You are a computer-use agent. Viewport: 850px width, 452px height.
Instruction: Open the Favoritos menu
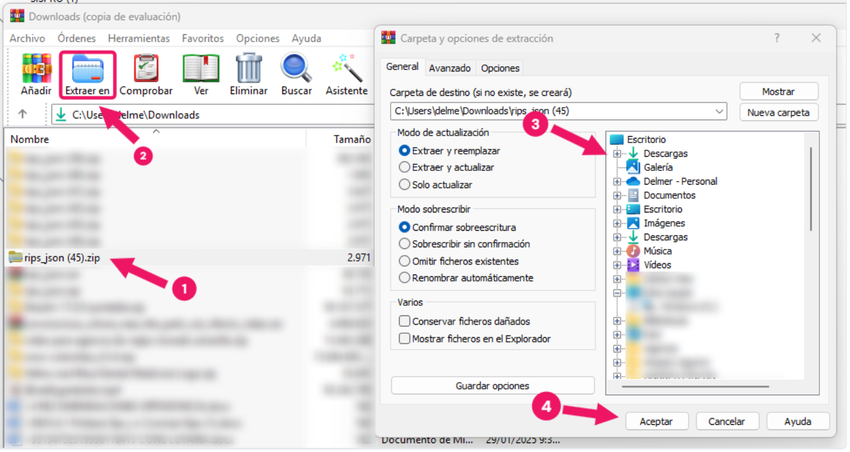[203, 38]
